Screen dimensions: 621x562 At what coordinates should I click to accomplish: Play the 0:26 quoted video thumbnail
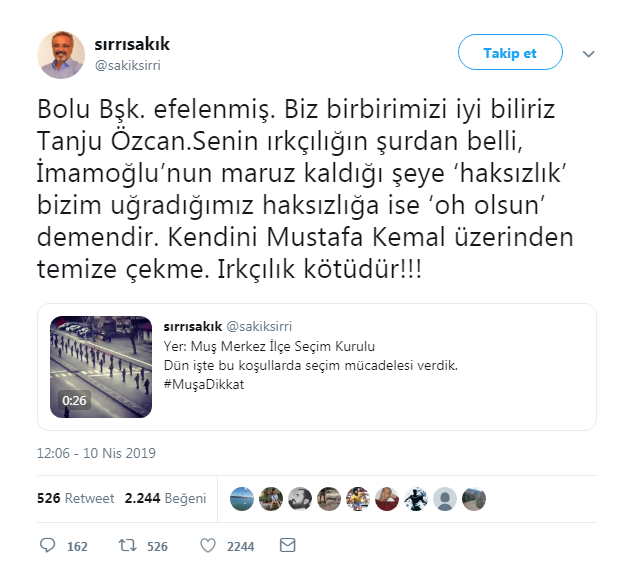pyautogui.click(x=101, y=367)
